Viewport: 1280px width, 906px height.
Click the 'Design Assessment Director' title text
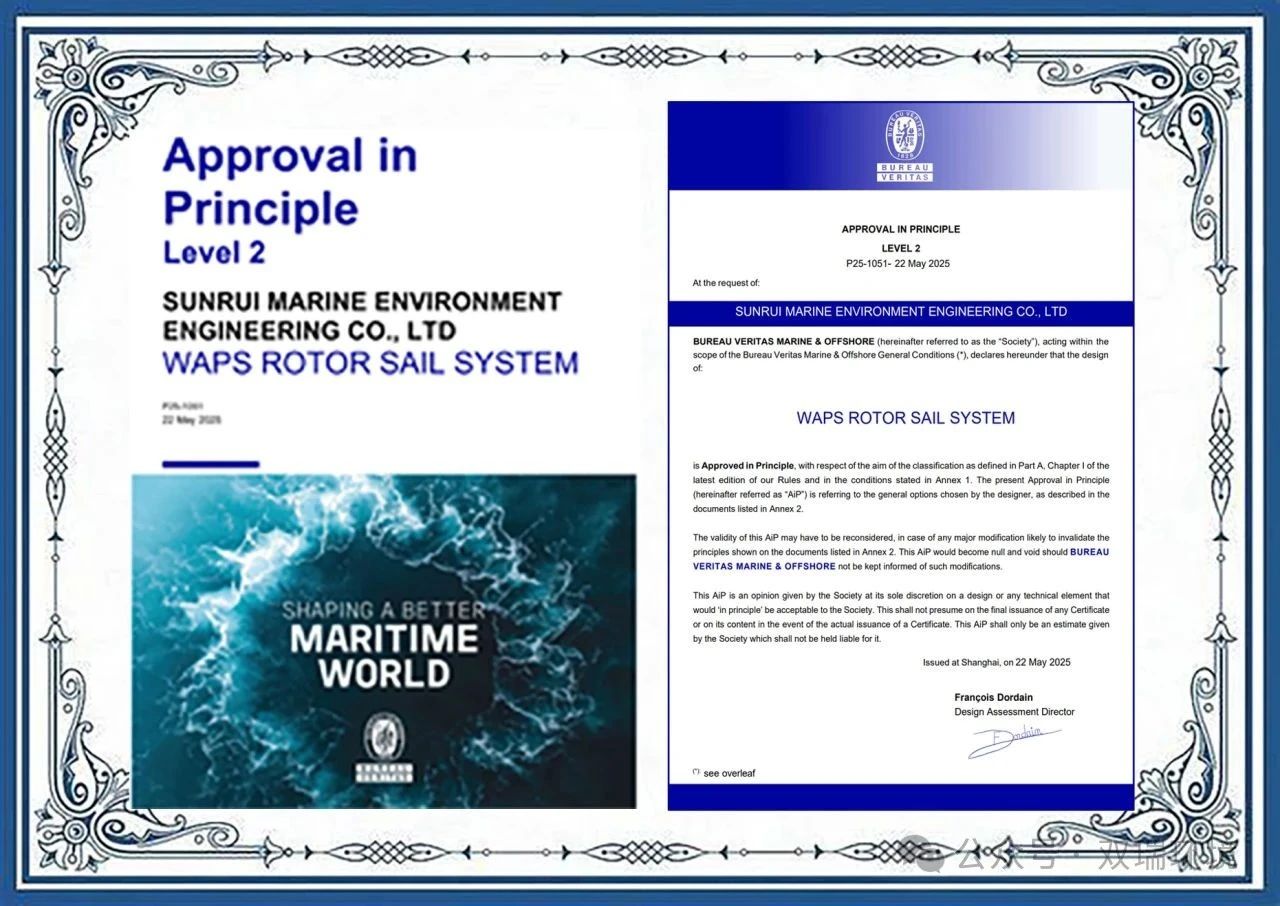[1014, 712]
